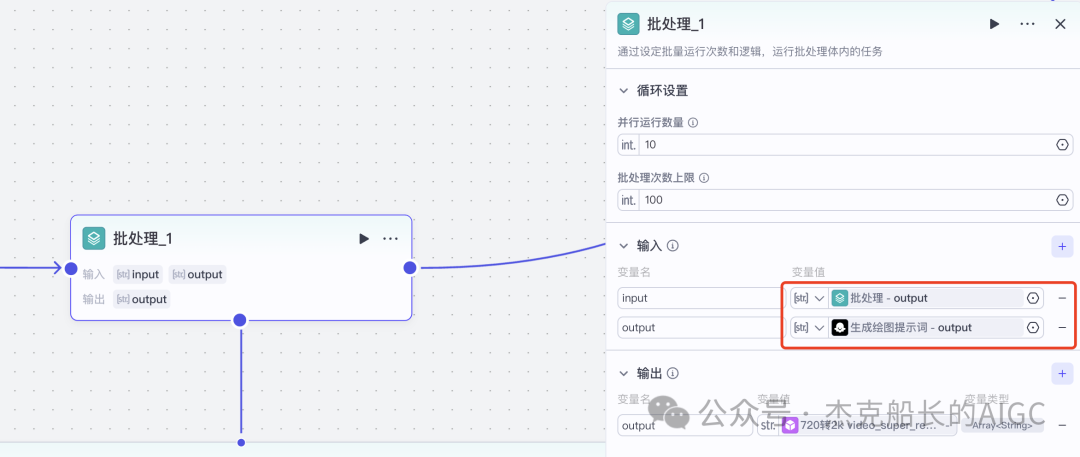Add a new output variable
The width and height of the screenshot is (1080, 457).
(x=1062, y=374)
